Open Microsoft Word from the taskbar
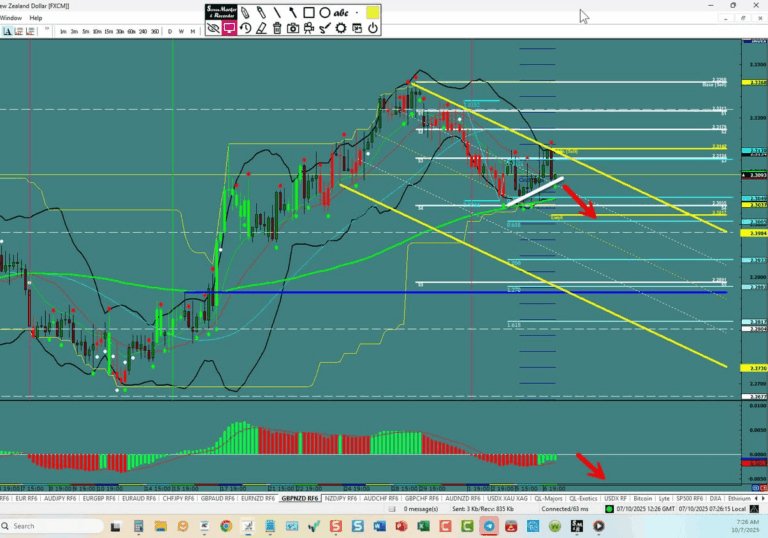Screen dimensions: 768x538 pos(379,526)
